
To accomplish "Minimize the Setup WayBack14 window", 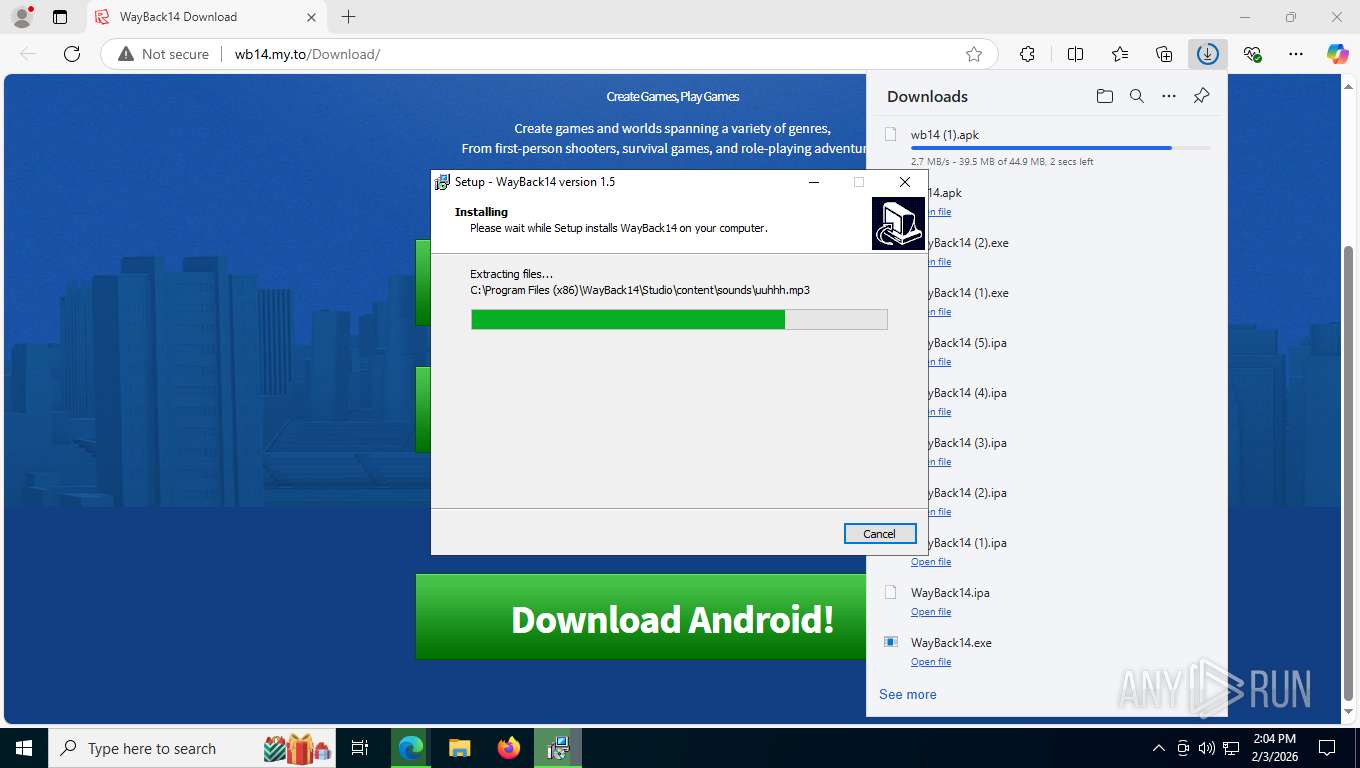I will [814, 182].
